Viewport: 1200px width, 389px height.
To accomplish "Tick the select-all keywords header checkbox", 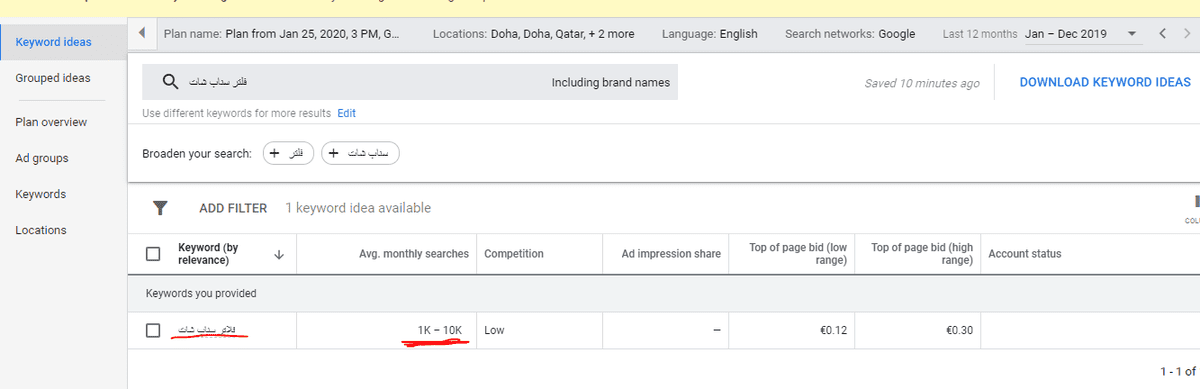I will coord(153,254).
